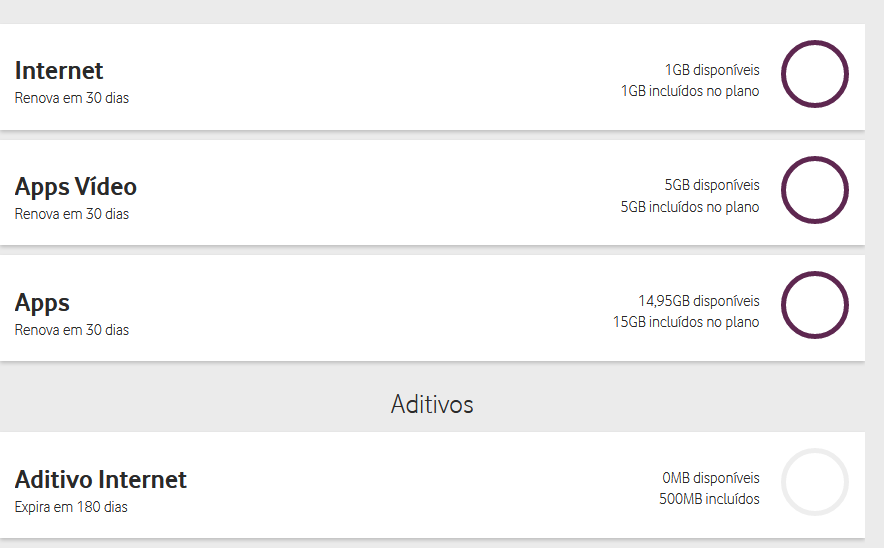The width and height of the screenshot is (884, 548).
Task: Click "1GB incluídos no plano" text
Action: click(690, 91)
